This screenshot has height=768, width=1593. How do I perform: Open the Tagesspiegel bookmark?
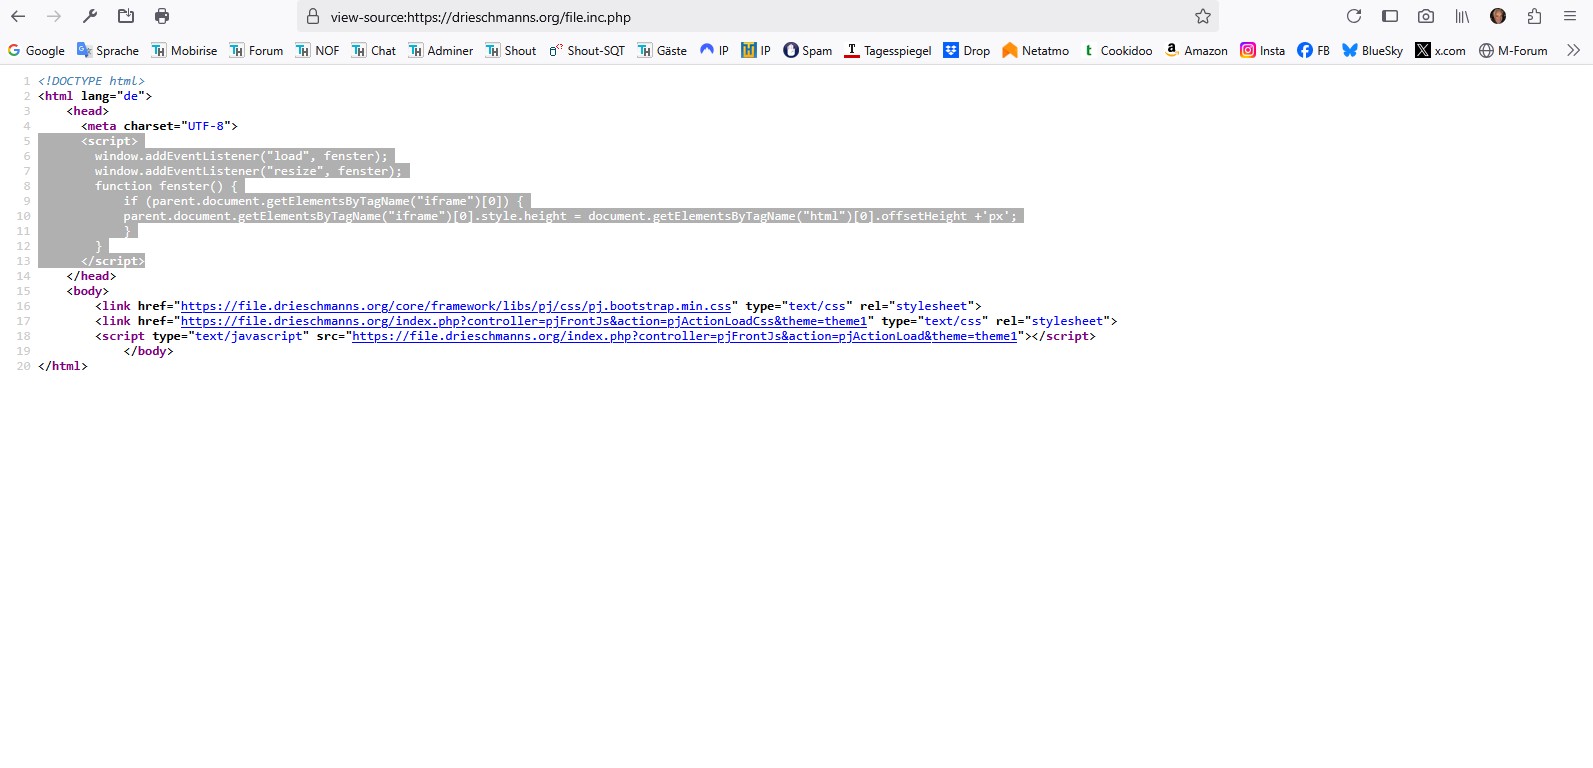point(888,50)
